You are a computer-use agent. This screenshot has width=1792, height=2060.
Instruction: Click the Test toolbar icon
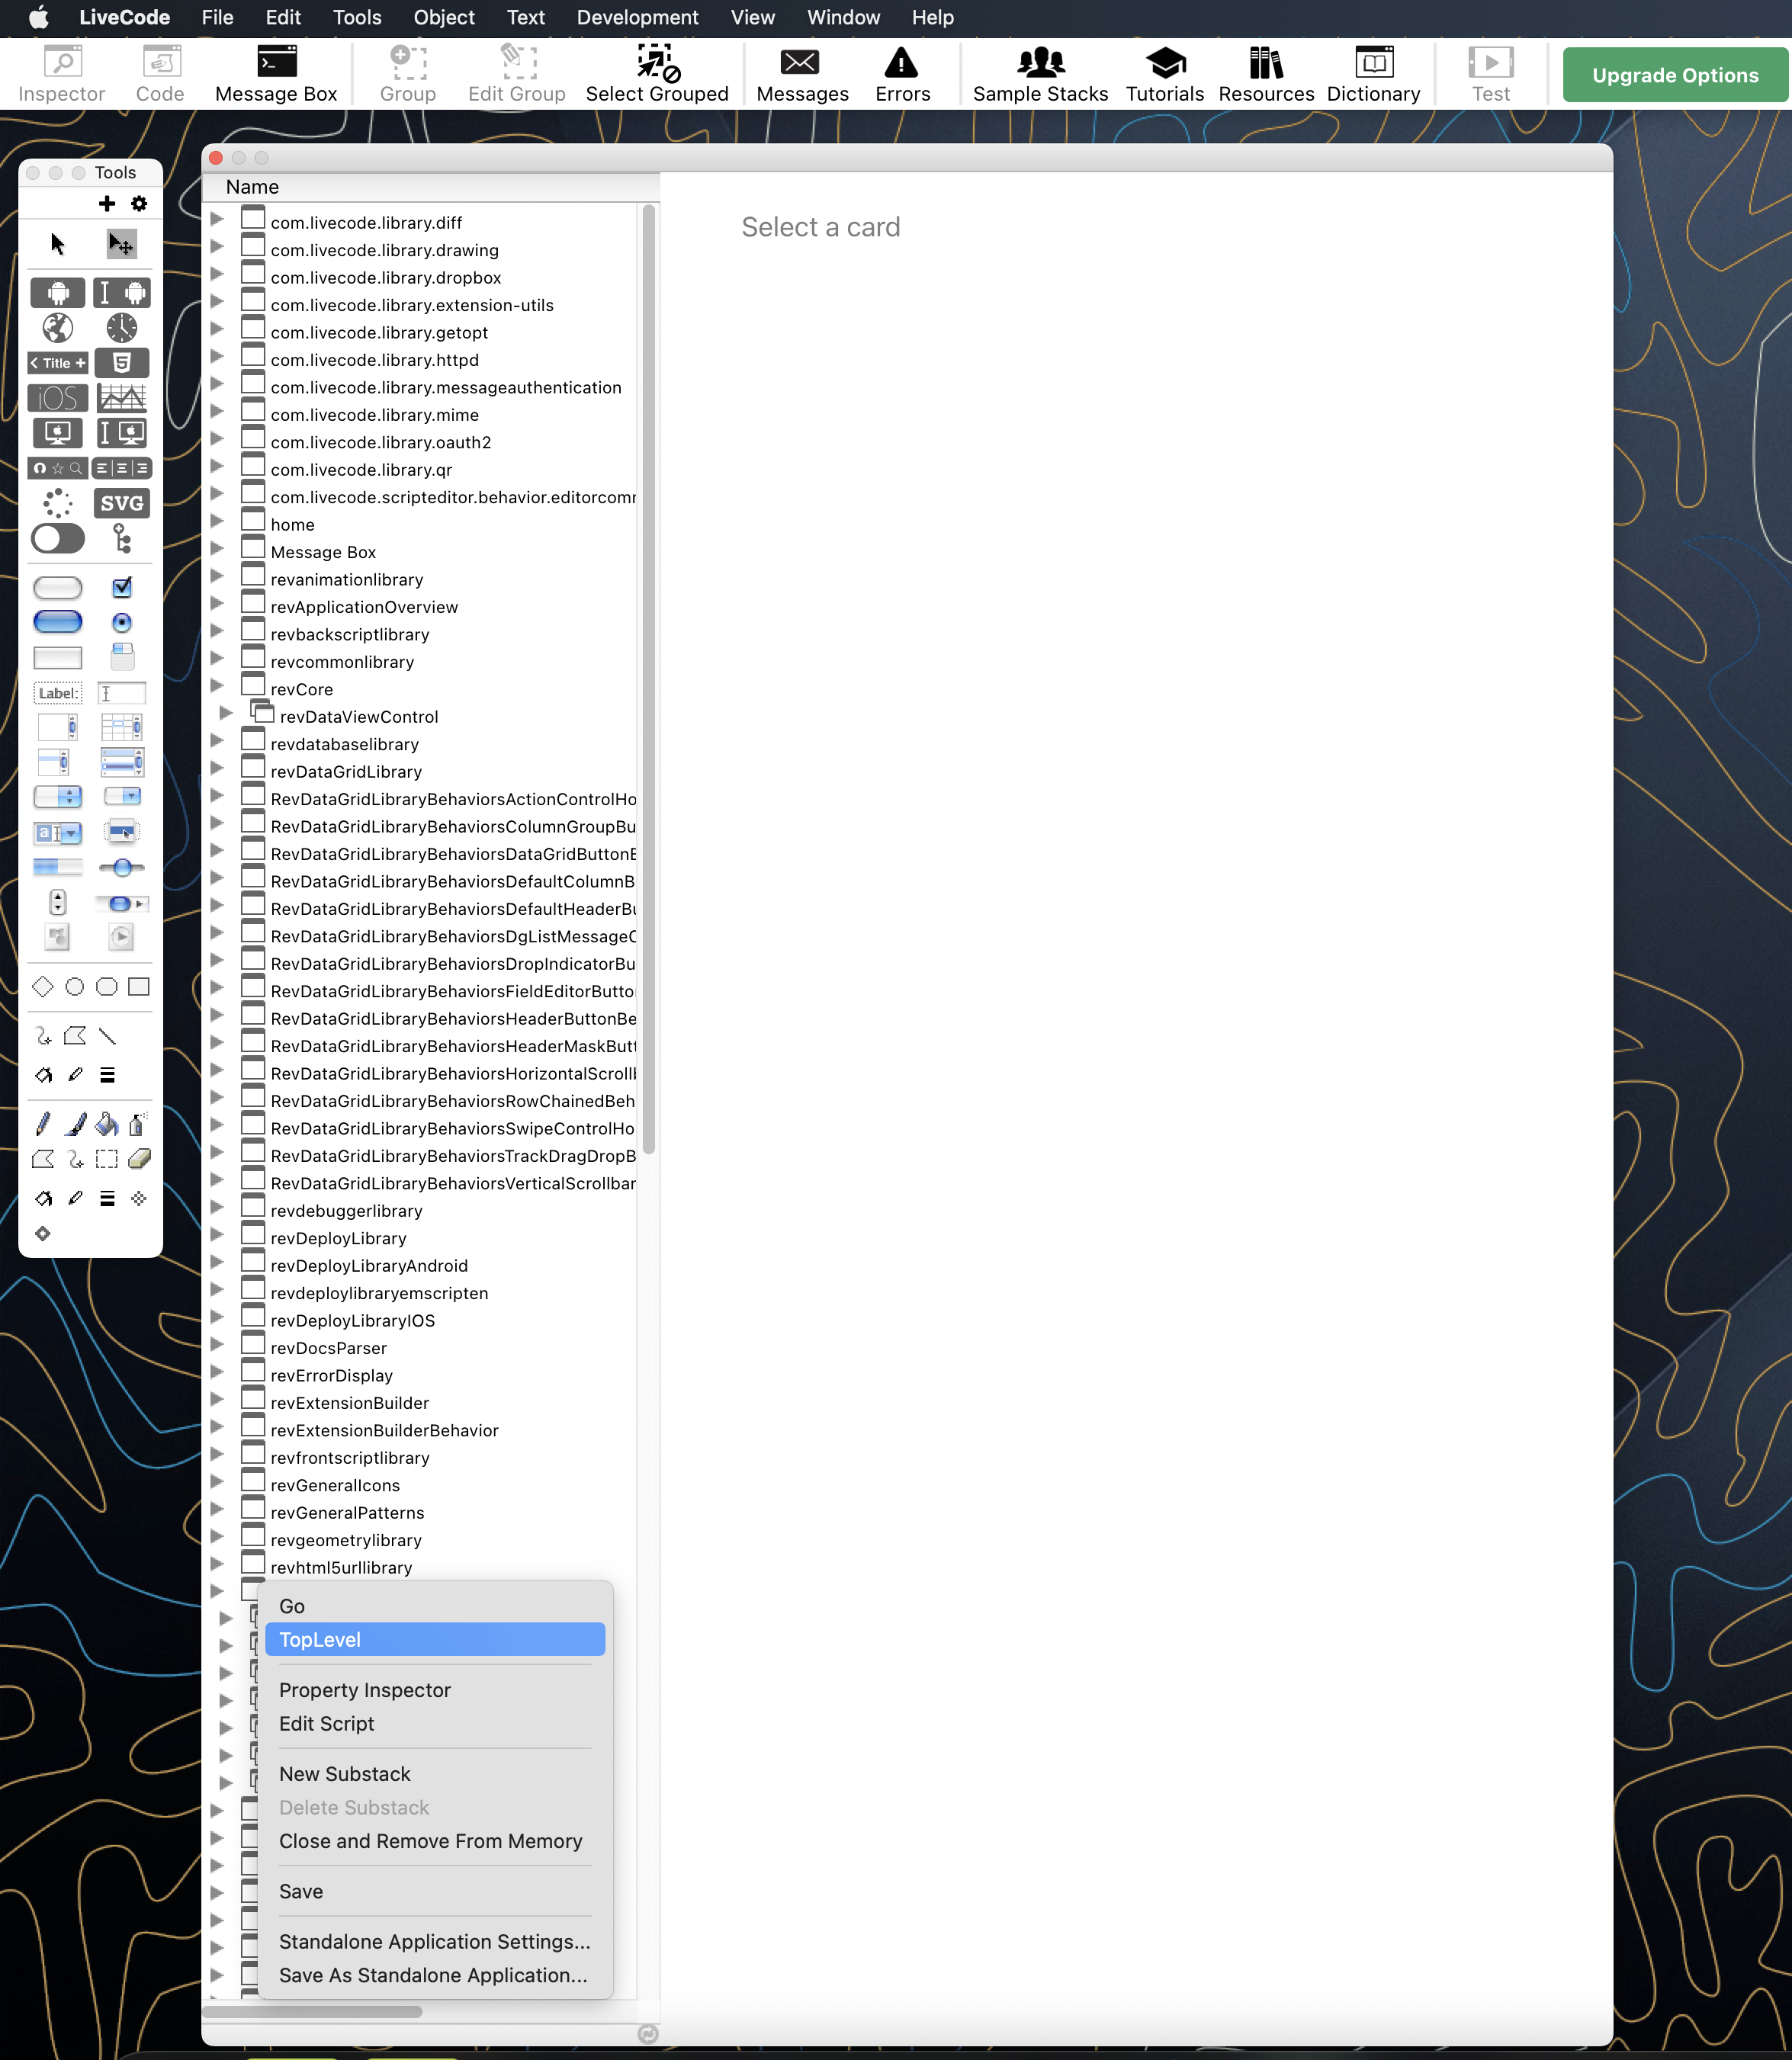pyautogui.click(x=1490, y=75)
